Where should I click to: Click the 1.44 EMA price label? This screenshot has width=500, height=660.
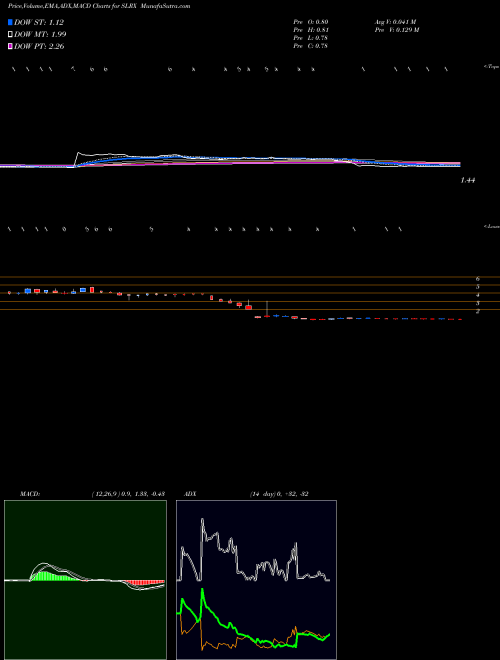(x=468, y=180)
